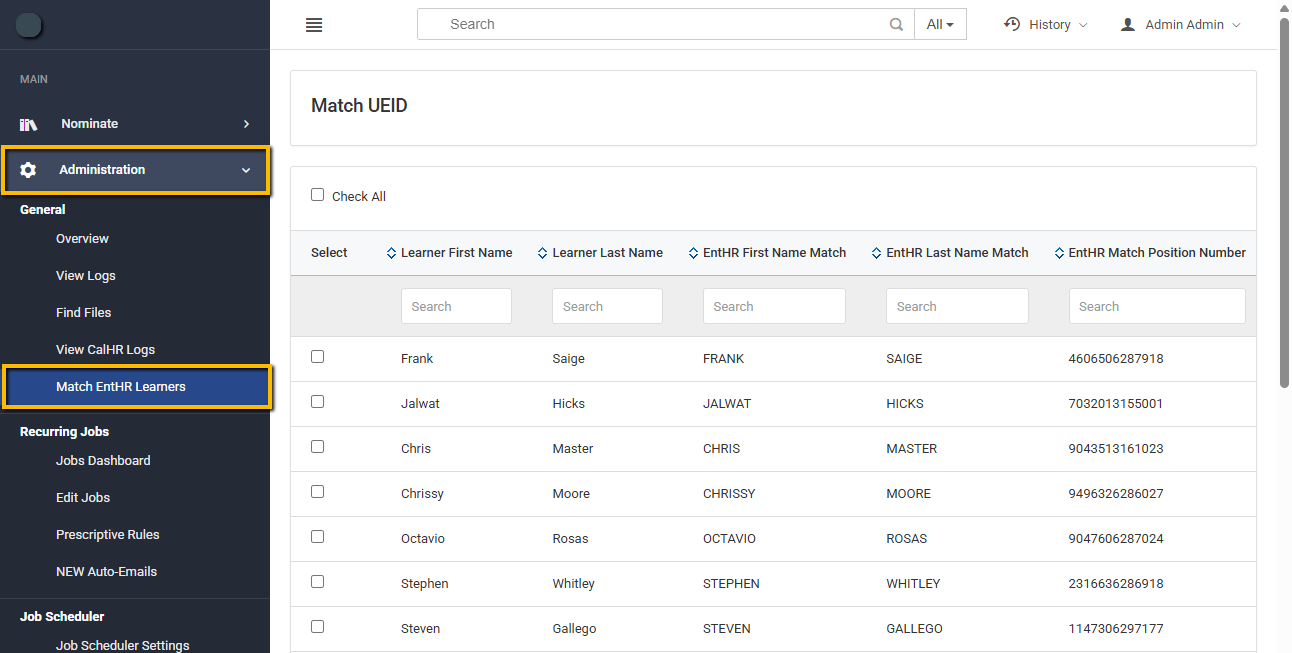Click the Administration gear icon

point(28,169)
